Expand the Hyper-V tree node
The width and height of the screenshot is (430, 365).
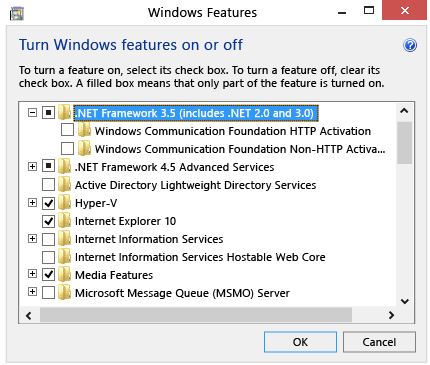[32, 202]
